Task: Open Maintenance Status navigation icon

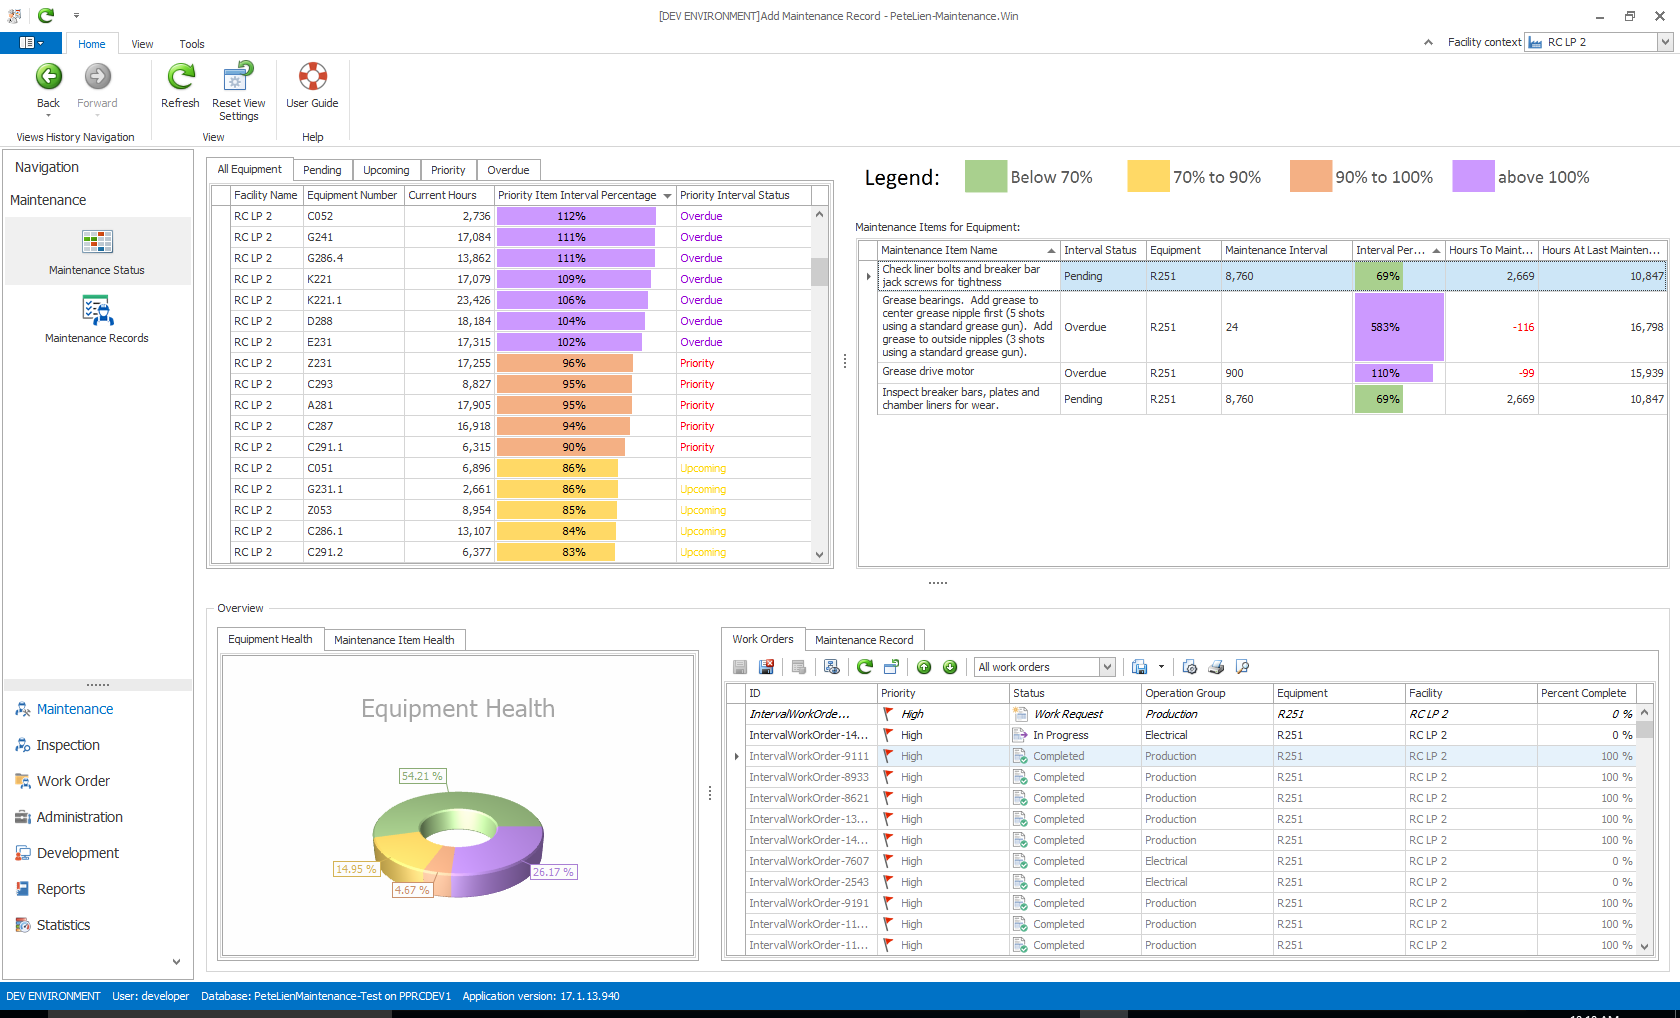Action: 97,241
